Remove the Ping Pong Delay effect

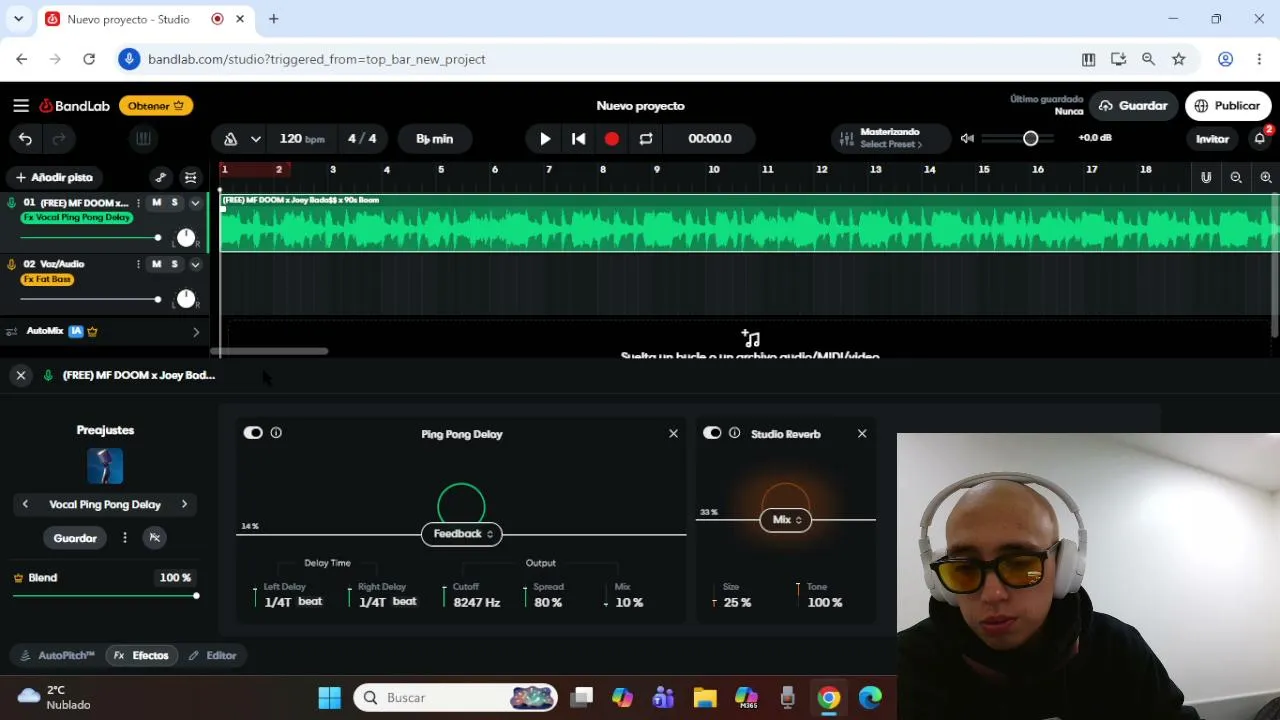pyautogui.click(x=673, y=433)
